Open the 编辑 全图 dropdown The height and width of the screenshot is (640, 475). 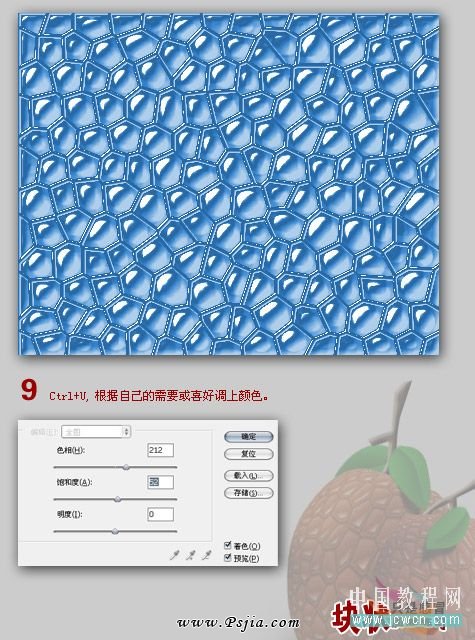click(95, 431)
